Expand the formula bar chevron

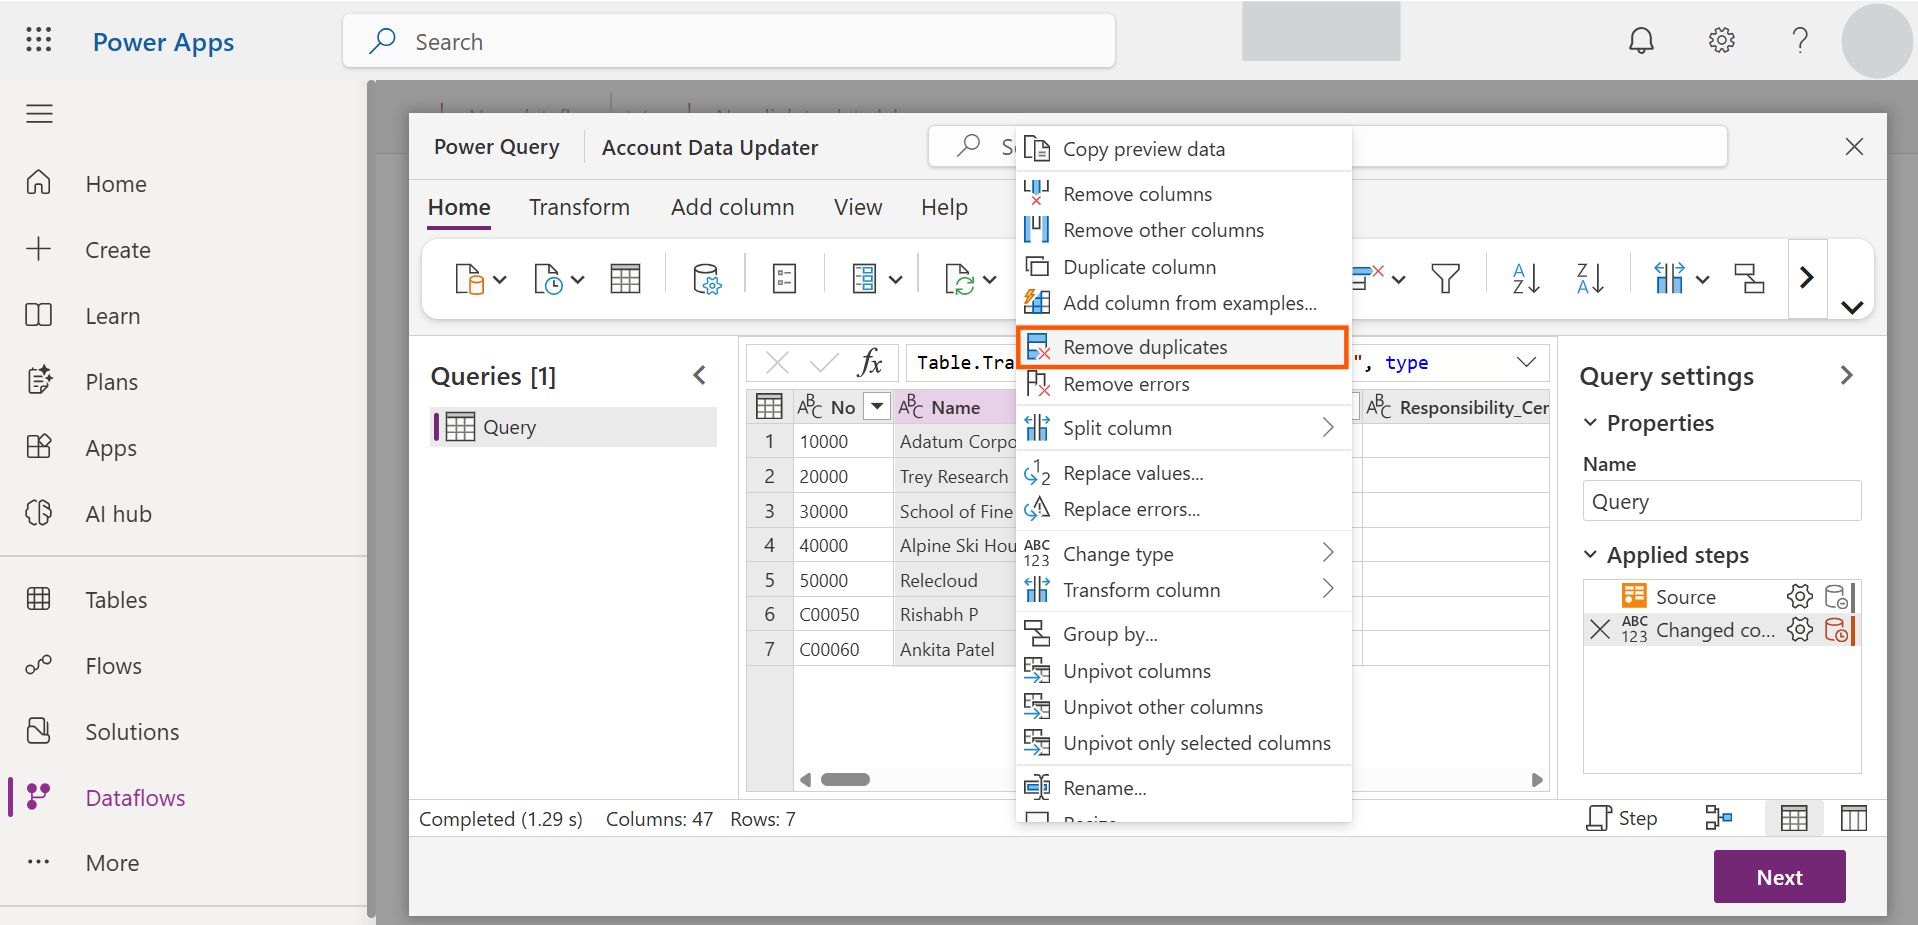click(x=1526, y=362)
